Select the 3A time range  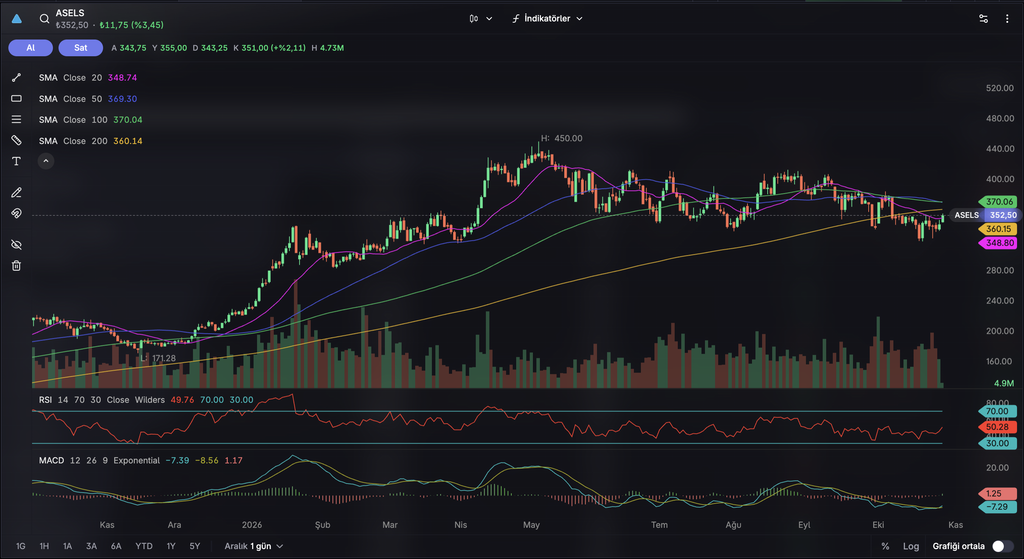(x=91, y=546)
